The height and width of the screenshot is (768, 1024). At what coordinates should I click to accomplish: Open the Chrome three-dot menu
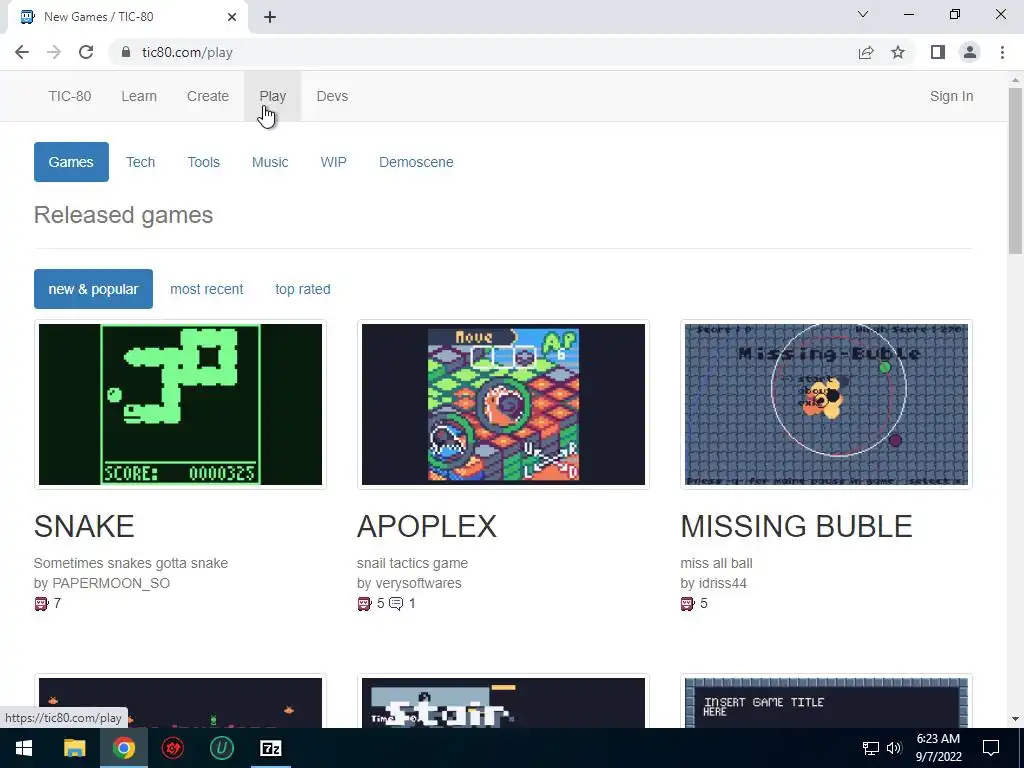tap(1002, 52)
